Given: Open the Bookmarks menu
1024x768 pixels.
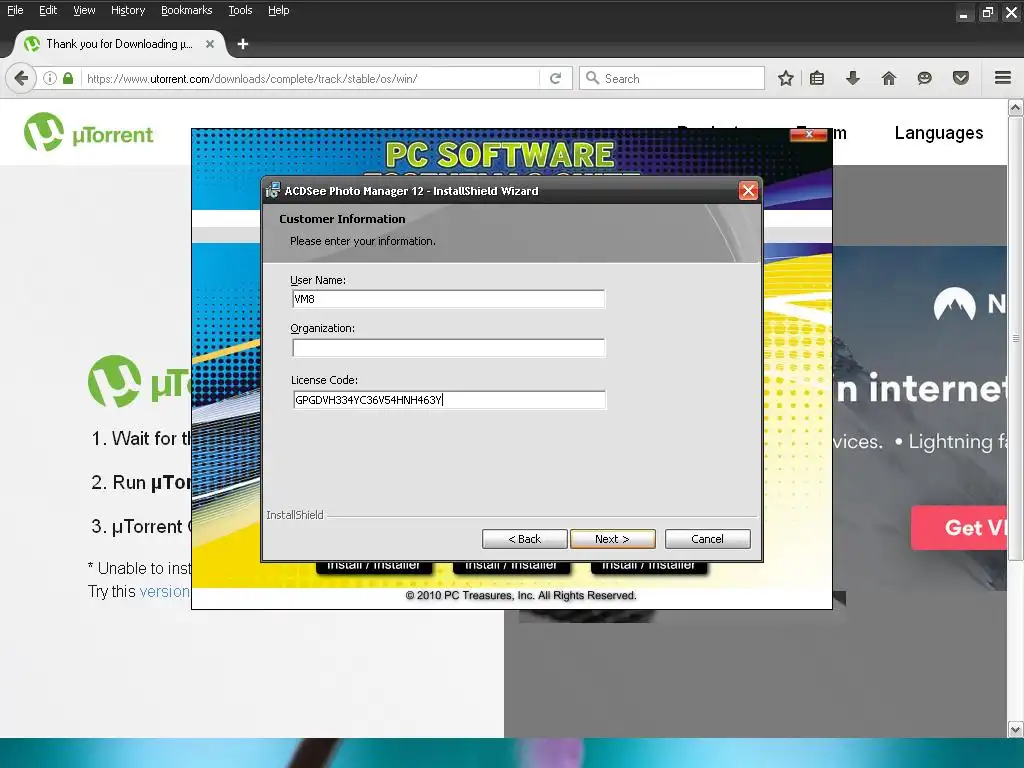Looking at the screenshot, I should [x=187, y=10].
